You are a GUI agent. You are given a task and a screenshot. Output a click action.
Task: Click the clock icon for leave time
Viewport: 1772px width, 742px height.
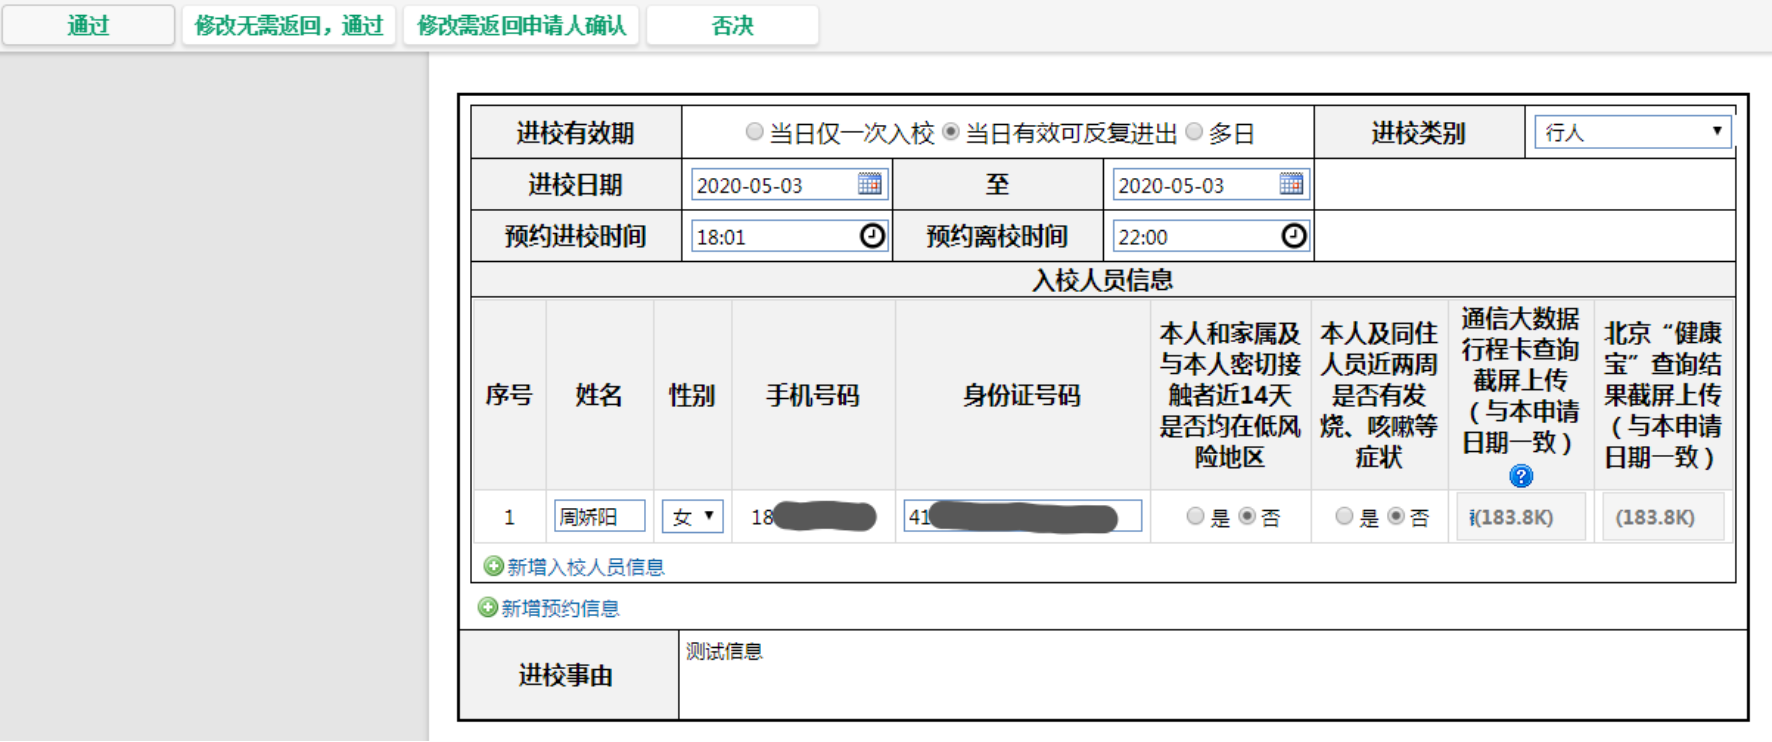(x=1294, y=236)
